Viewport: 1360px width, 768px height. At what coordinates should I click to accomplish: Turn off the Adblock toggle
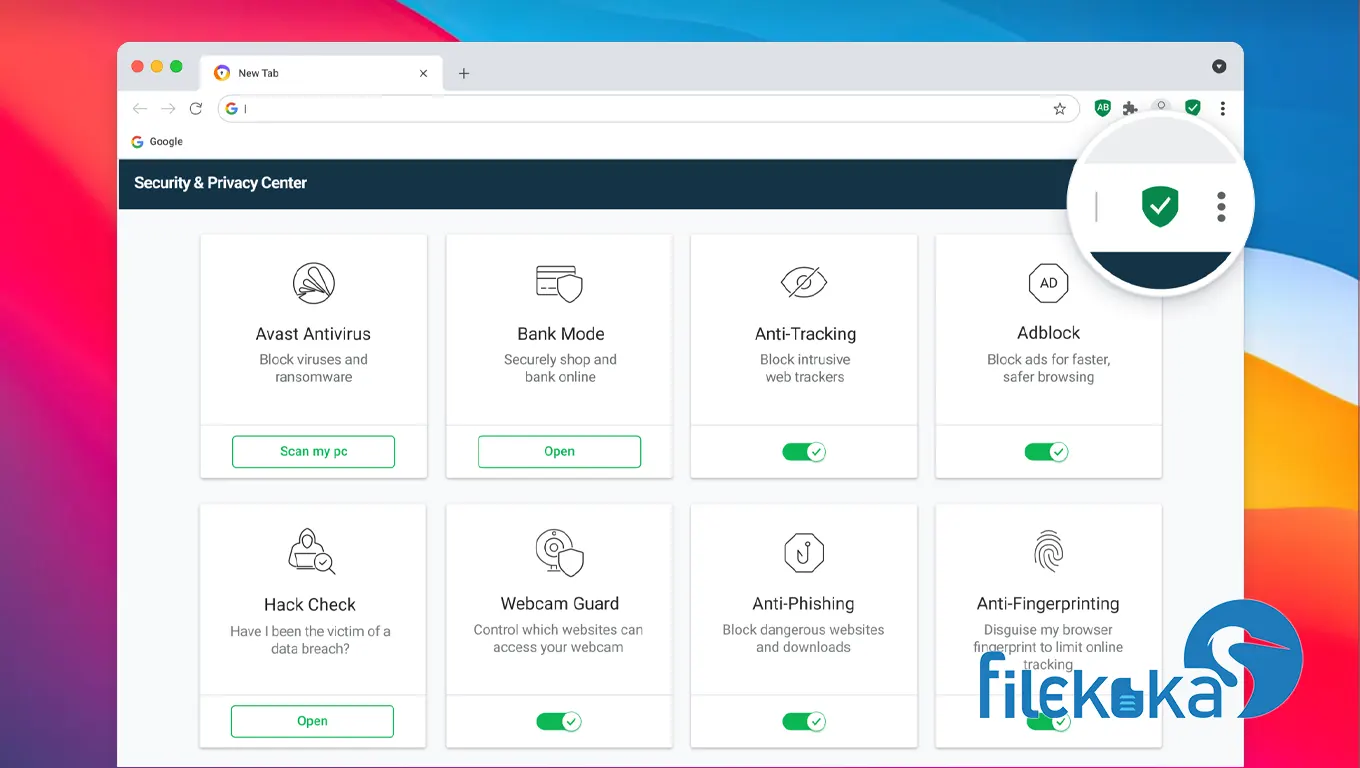coord(1047,452)
